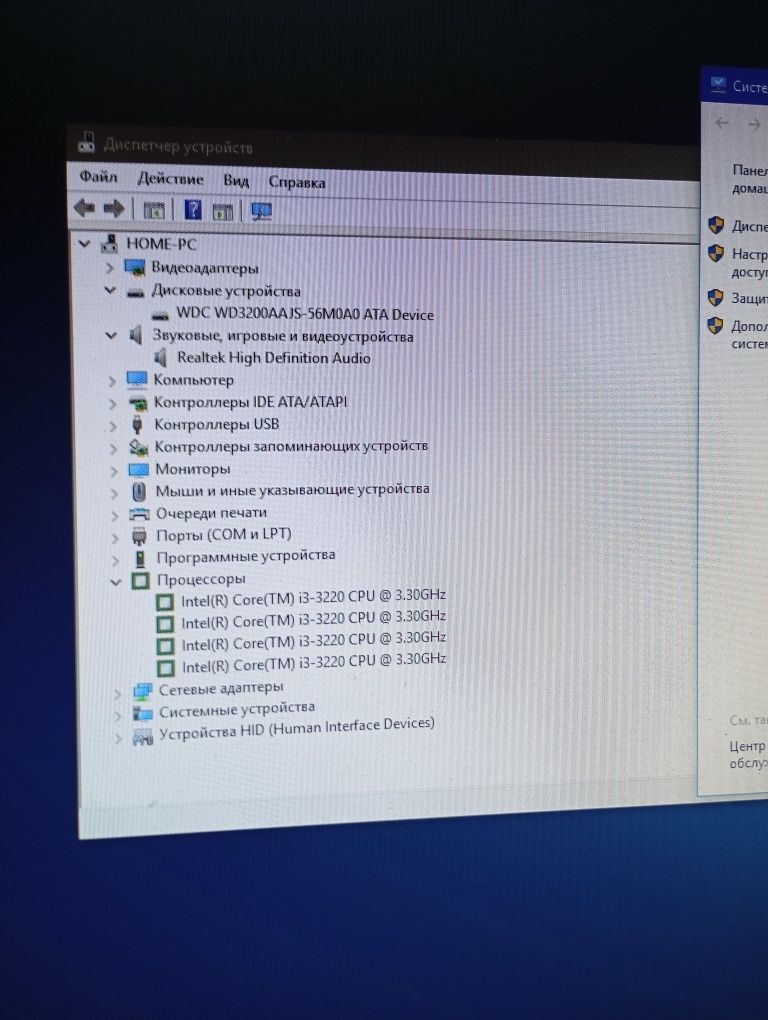This screenshot has width=768, height=1020.
Task: Expand Мыши и иные указывающие устройства
Action: (114, 493)
